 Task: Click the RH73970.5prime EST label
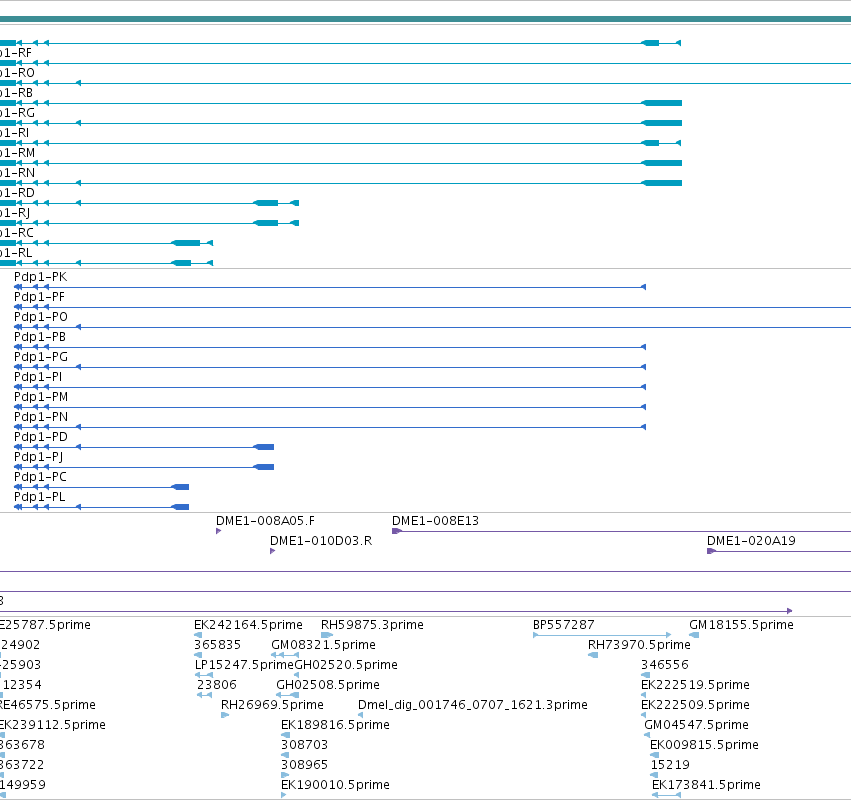click(x=639, y=645)
